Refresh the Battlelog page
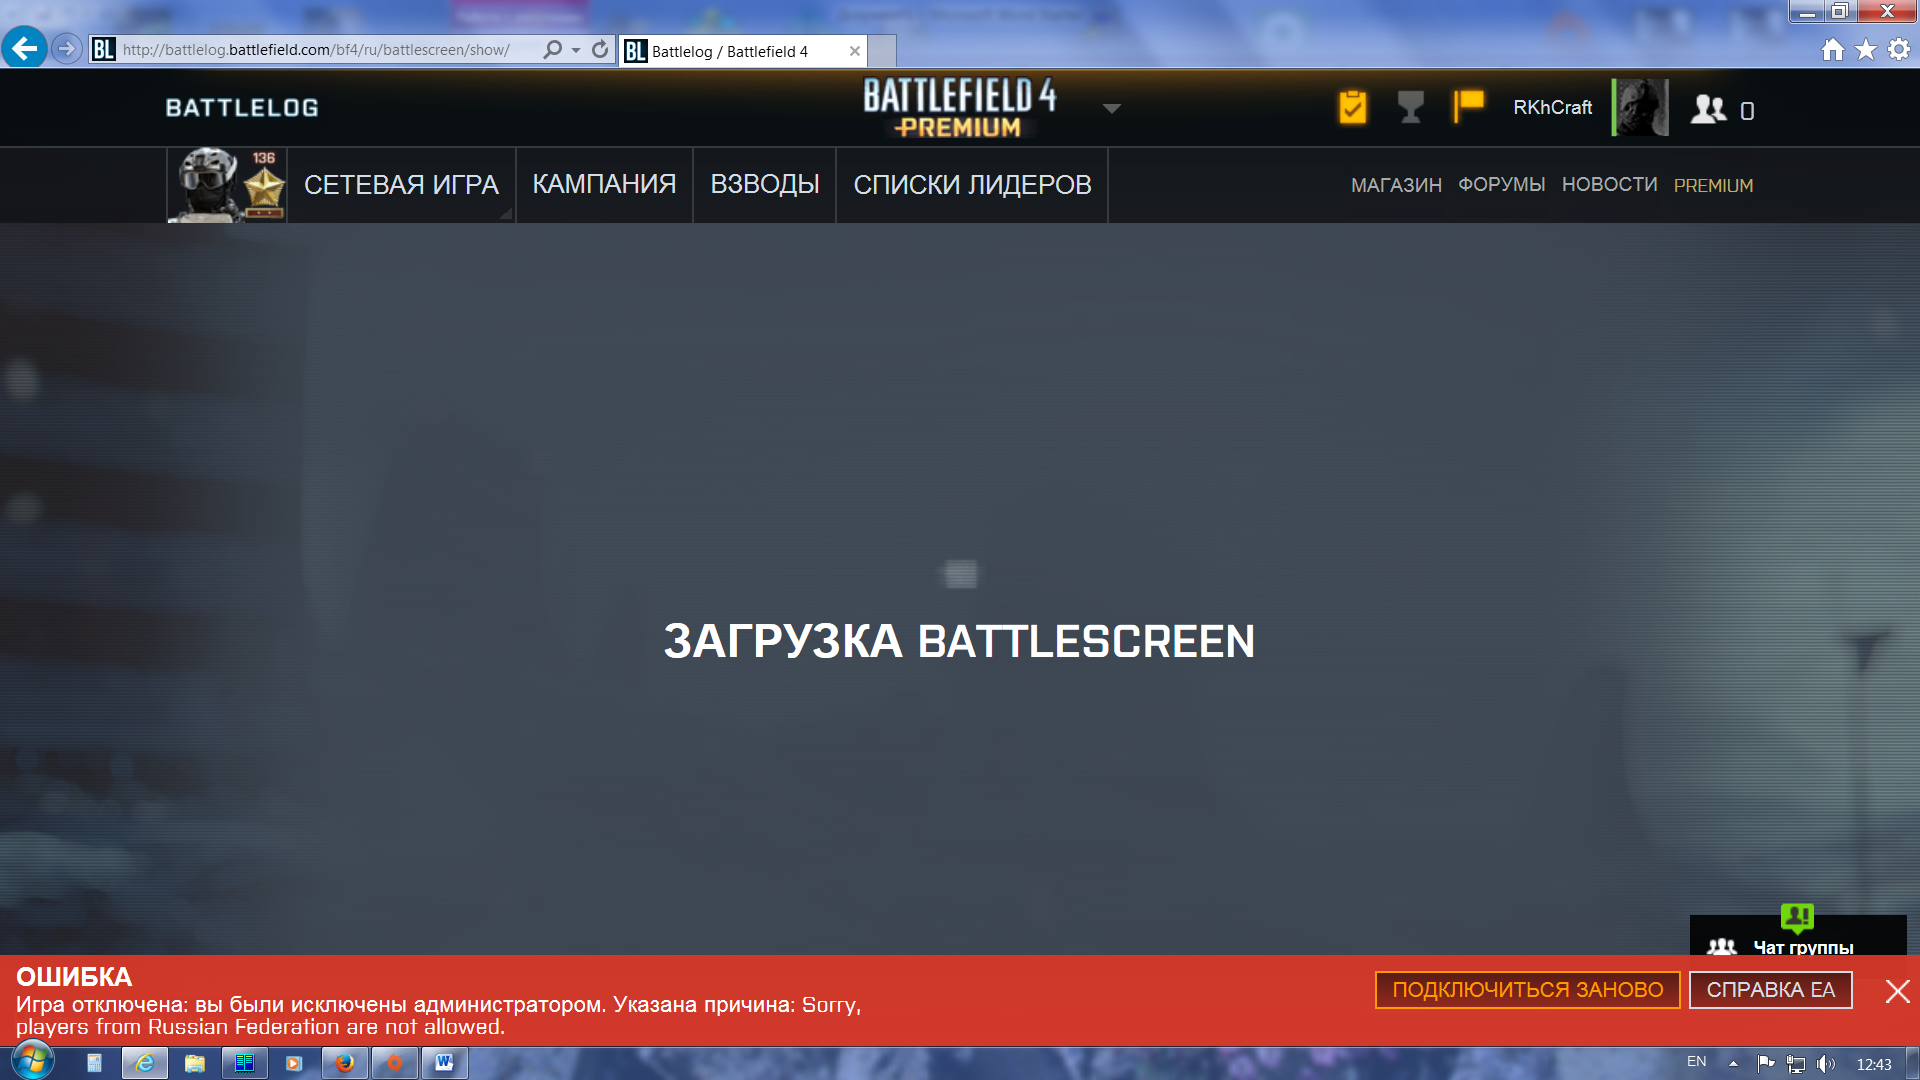 pos(600,50)
